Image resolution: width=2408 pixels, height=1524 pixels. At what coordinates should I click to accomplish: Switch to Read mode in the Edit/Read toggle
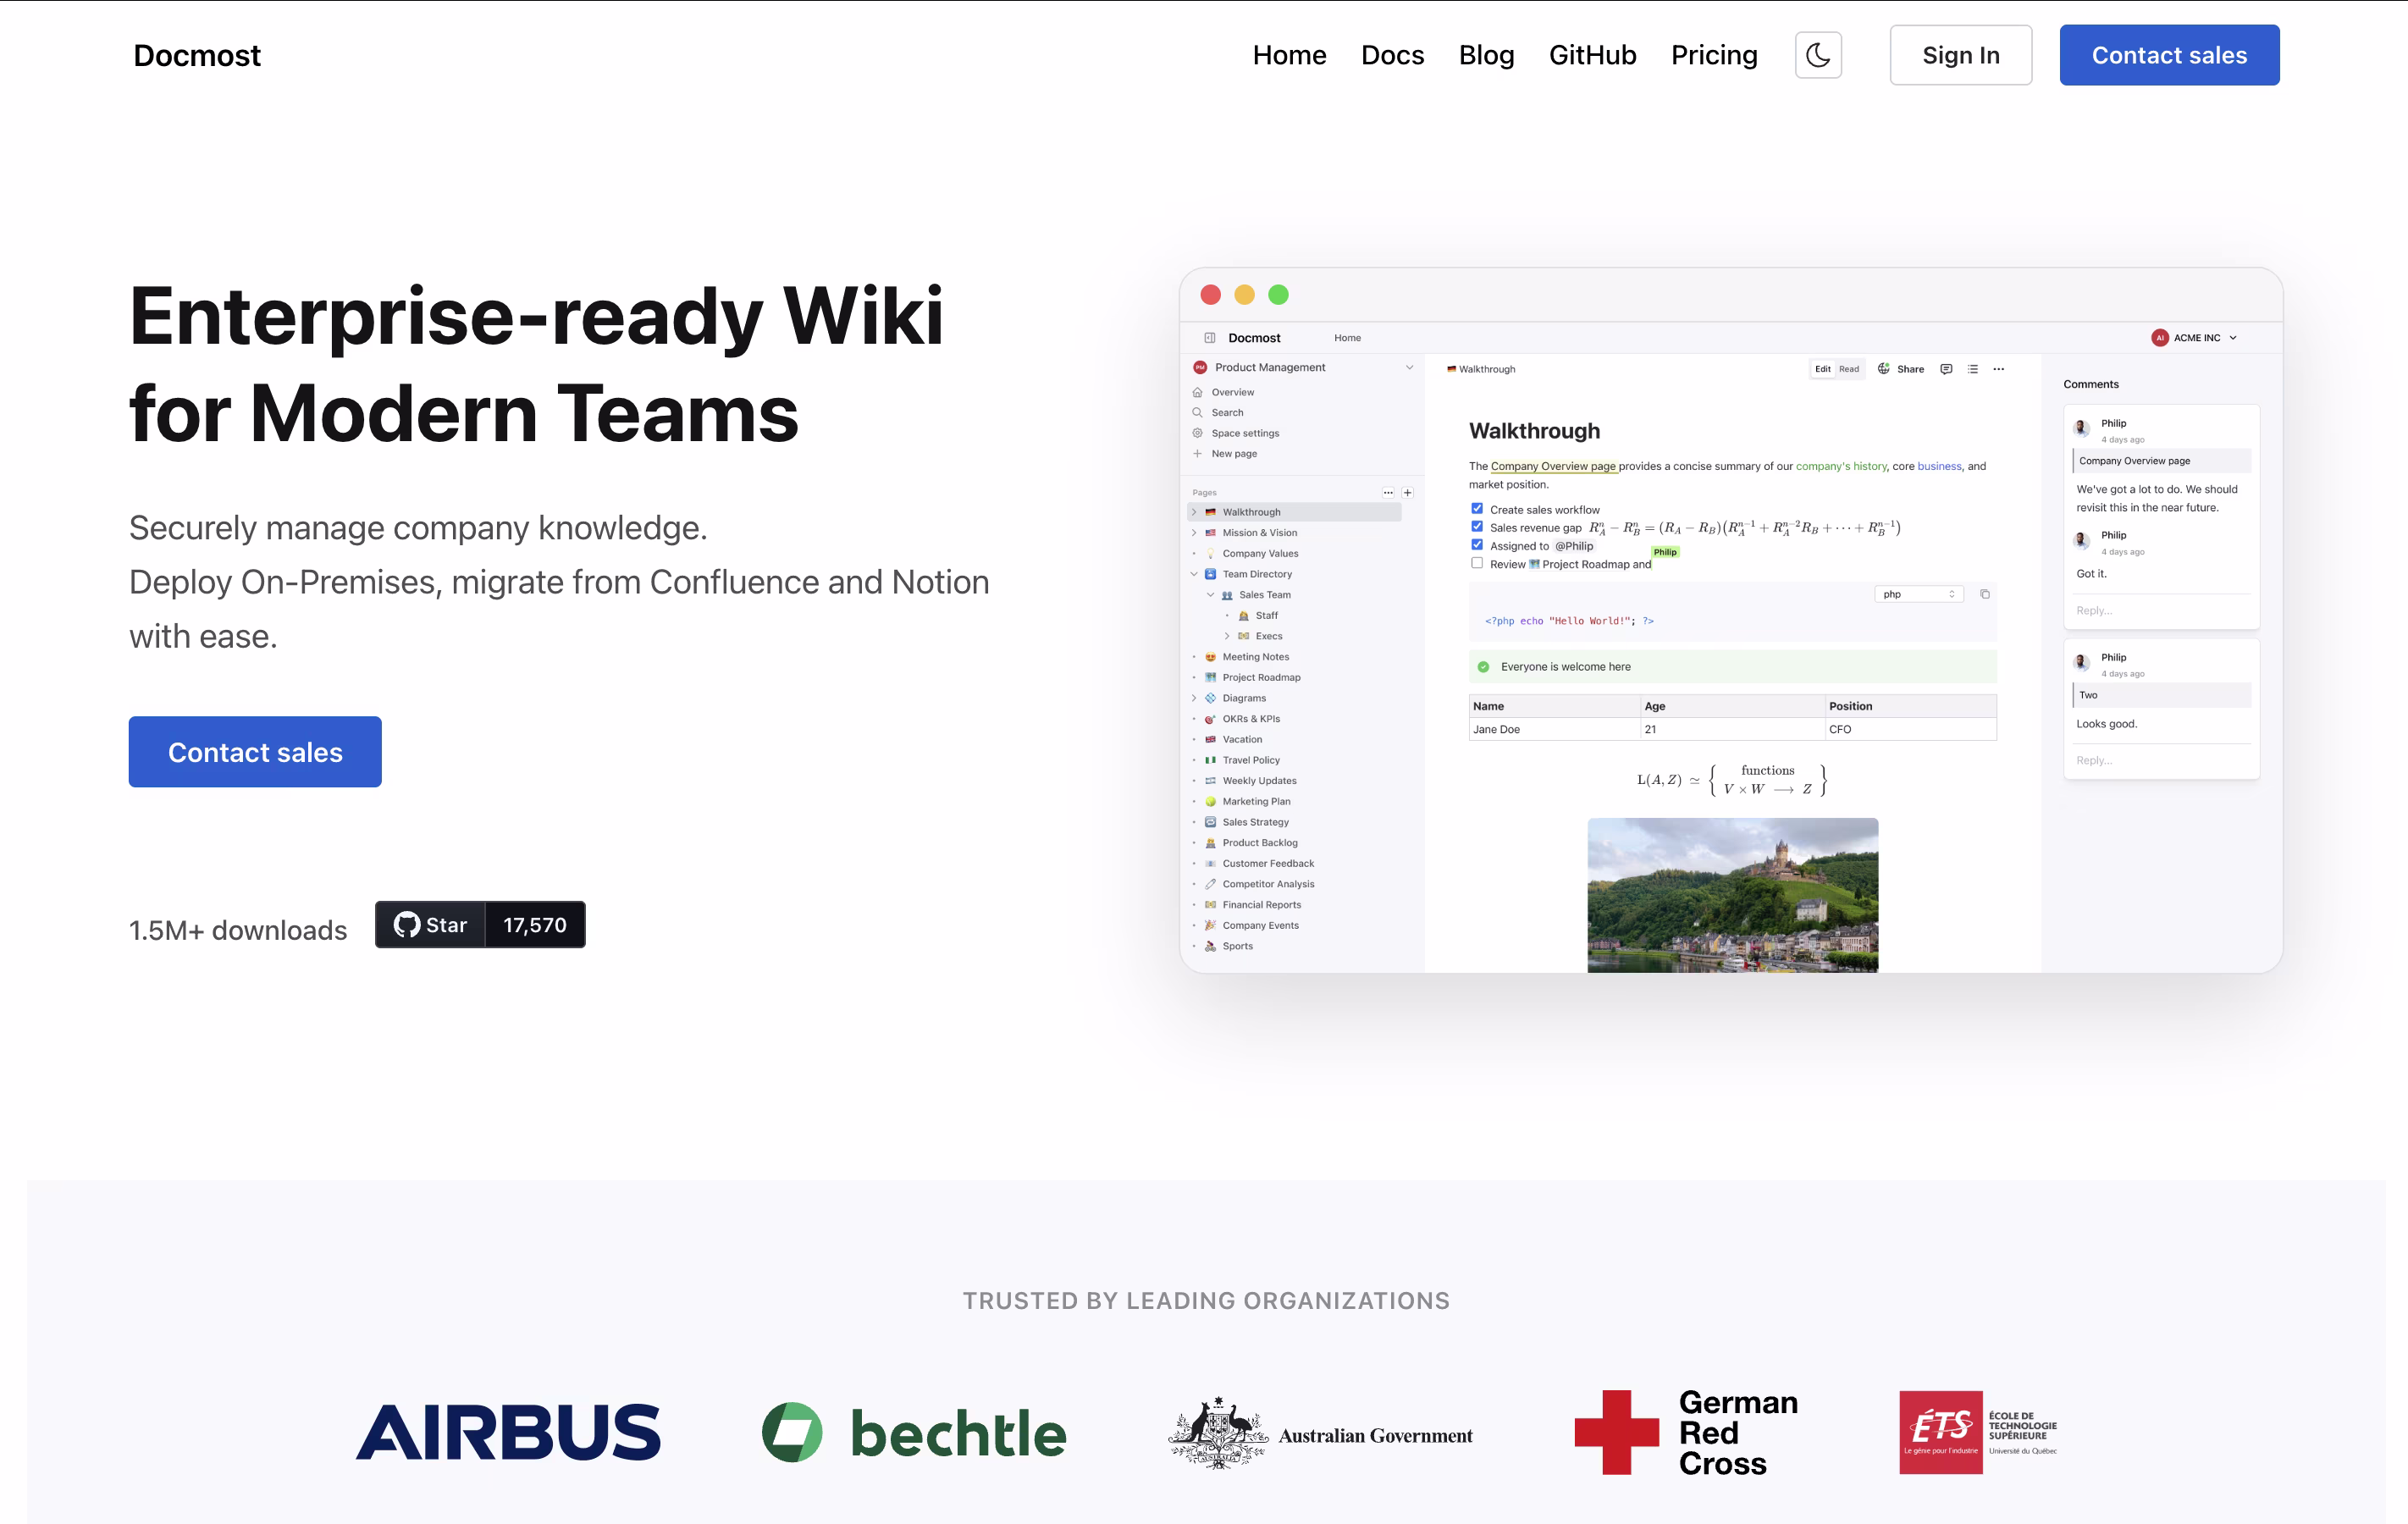[x=1849, y=369]
